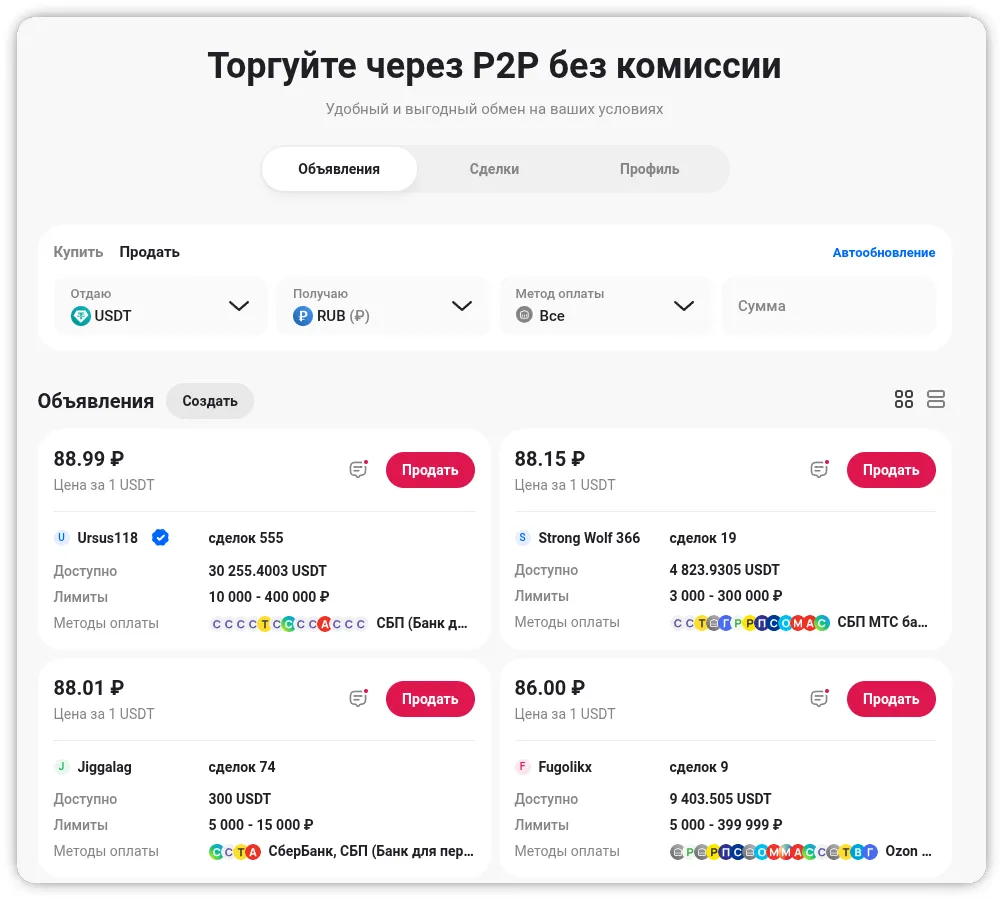This screenshot has width=1003, height=900.
Task: Open the Сделки tab
Action: (x=494, y=169)
